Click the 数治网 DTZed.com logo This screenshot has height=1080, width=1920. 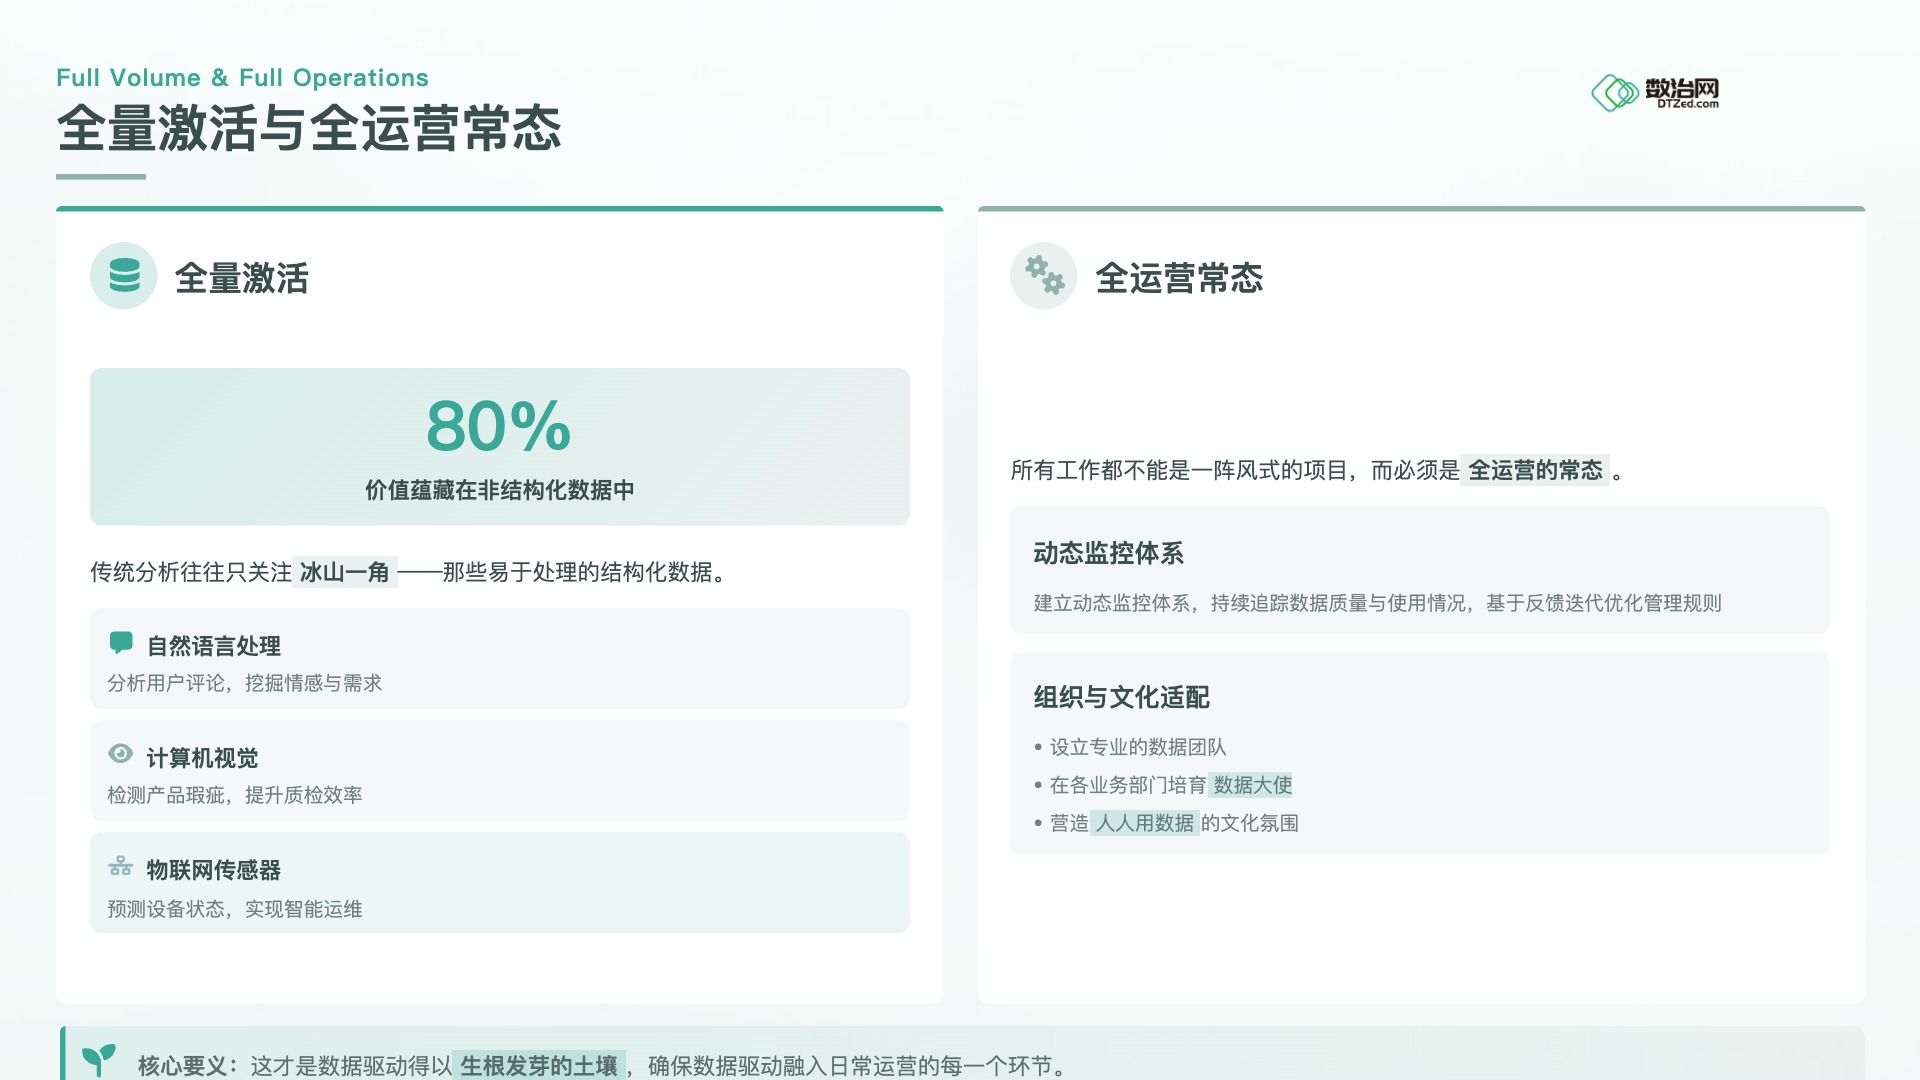1656,93
